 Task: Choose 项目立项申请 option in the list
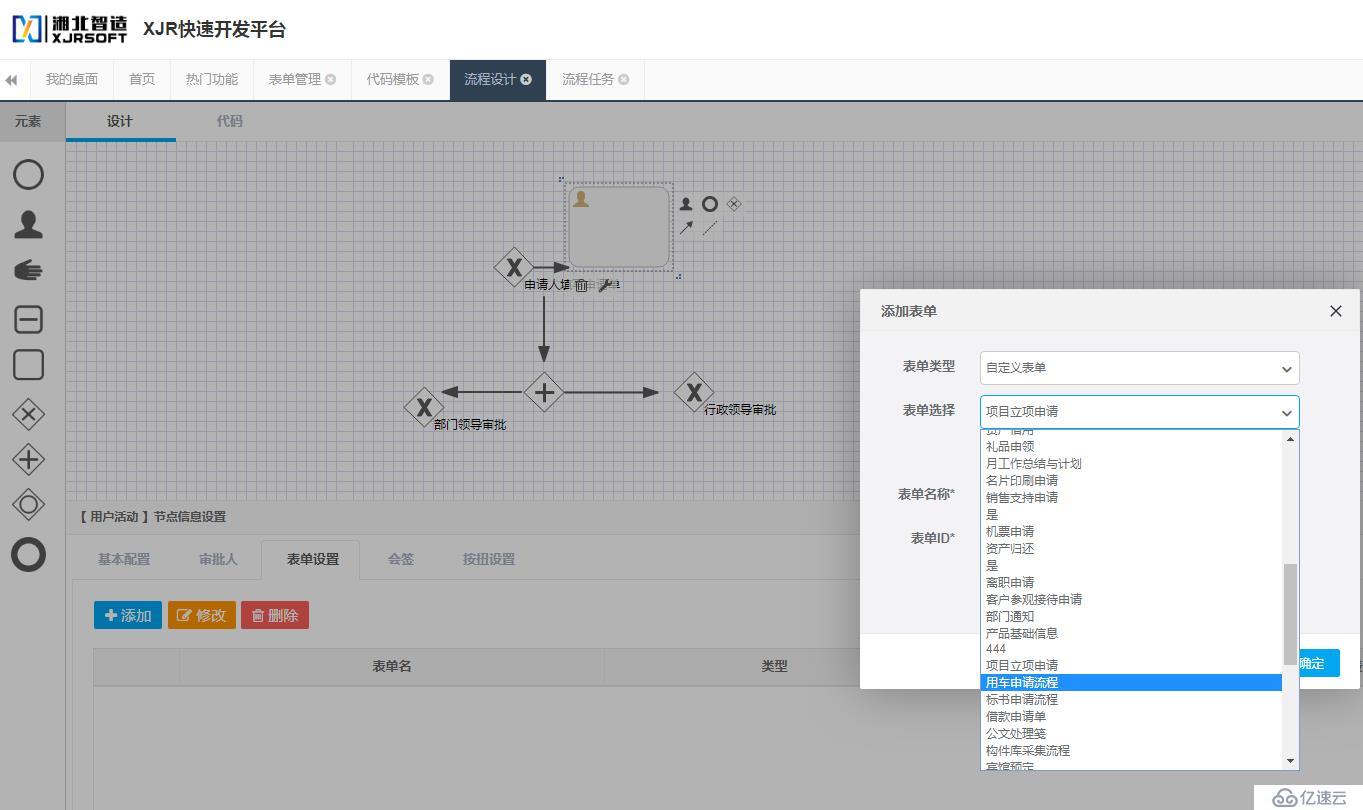click(x=1131, y=666)
